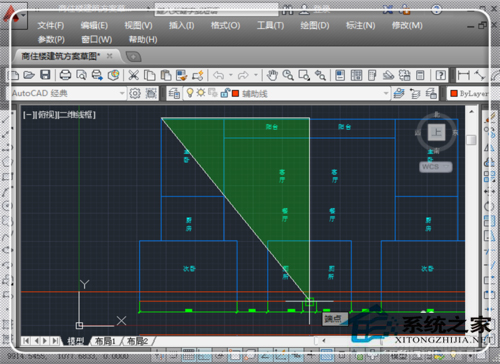Screen dimensions: 500x364
Task: Click the Match Properties brush icon
Action: point(181,75)
